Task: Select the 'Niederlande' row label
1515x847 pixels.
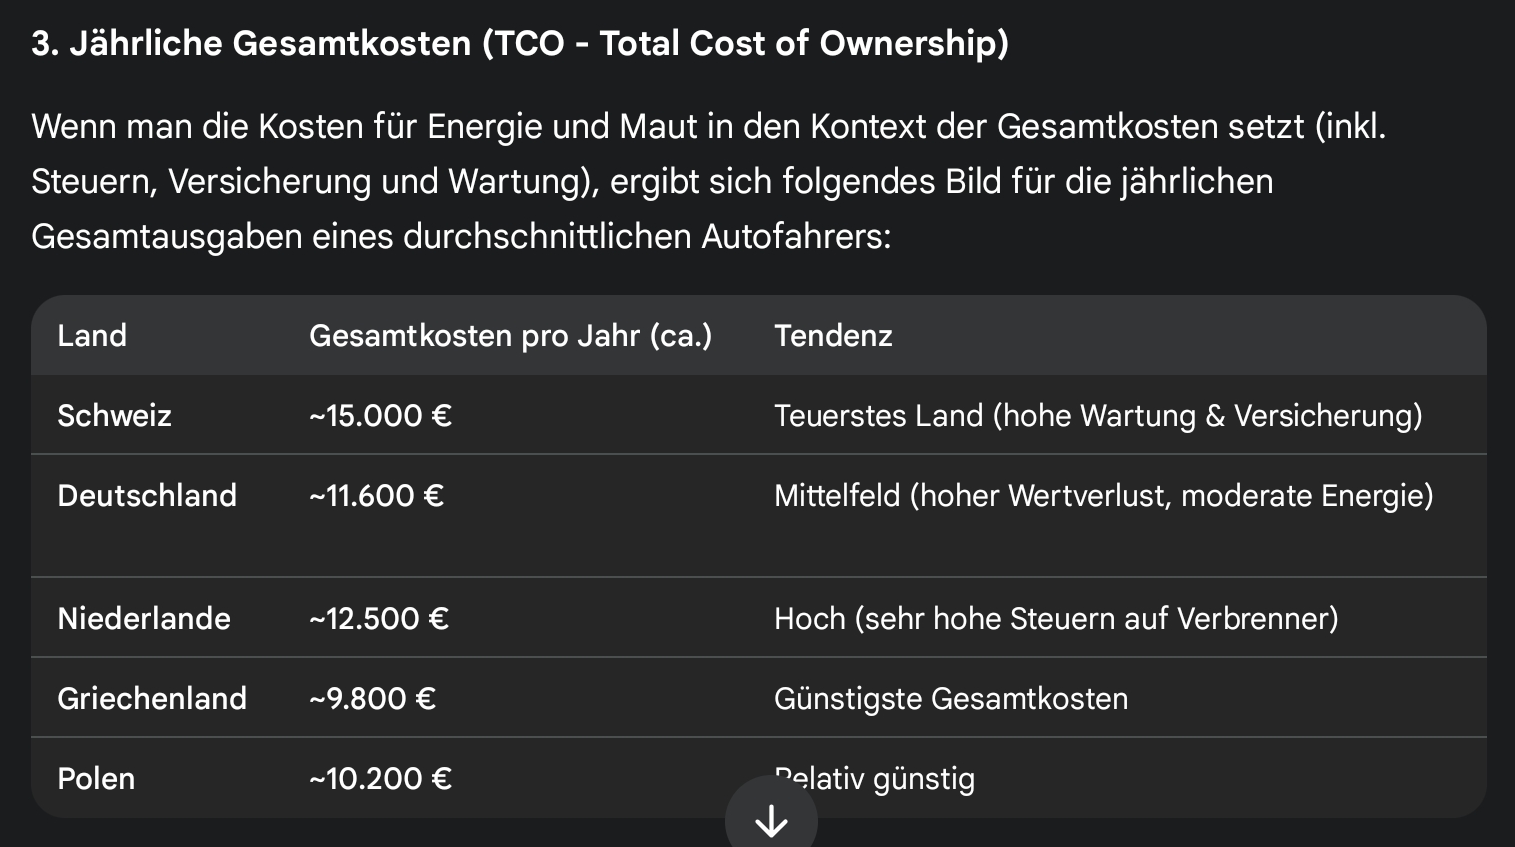Action: tap(144, 619)
